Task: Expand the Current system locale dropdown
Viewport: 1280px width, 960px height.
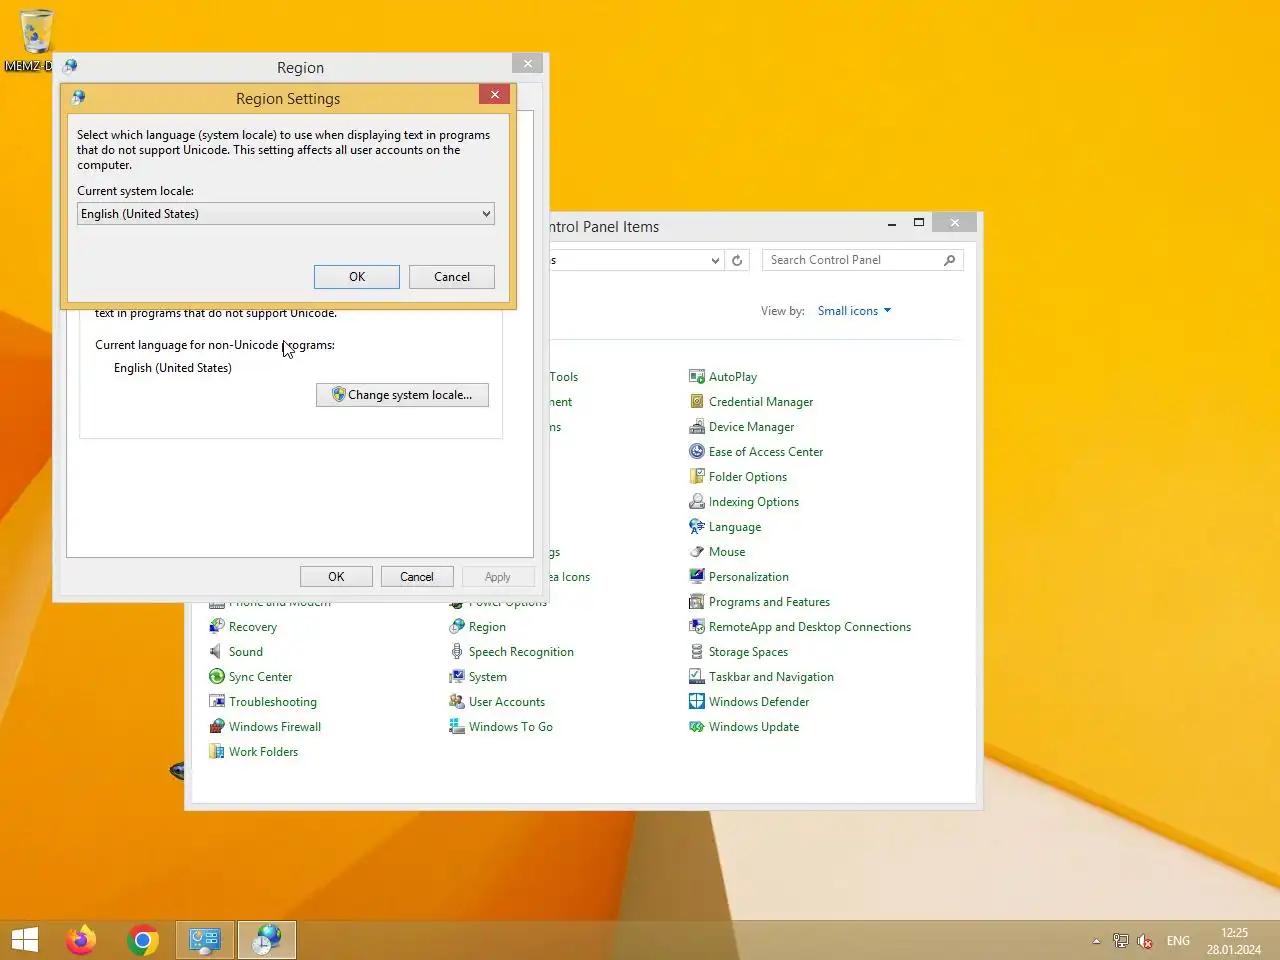Action: (x=286, y=214)
